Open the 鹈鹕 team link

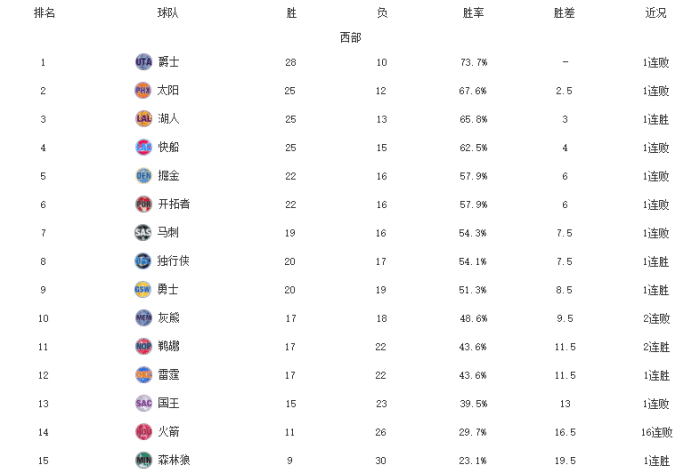click(169, 346)
